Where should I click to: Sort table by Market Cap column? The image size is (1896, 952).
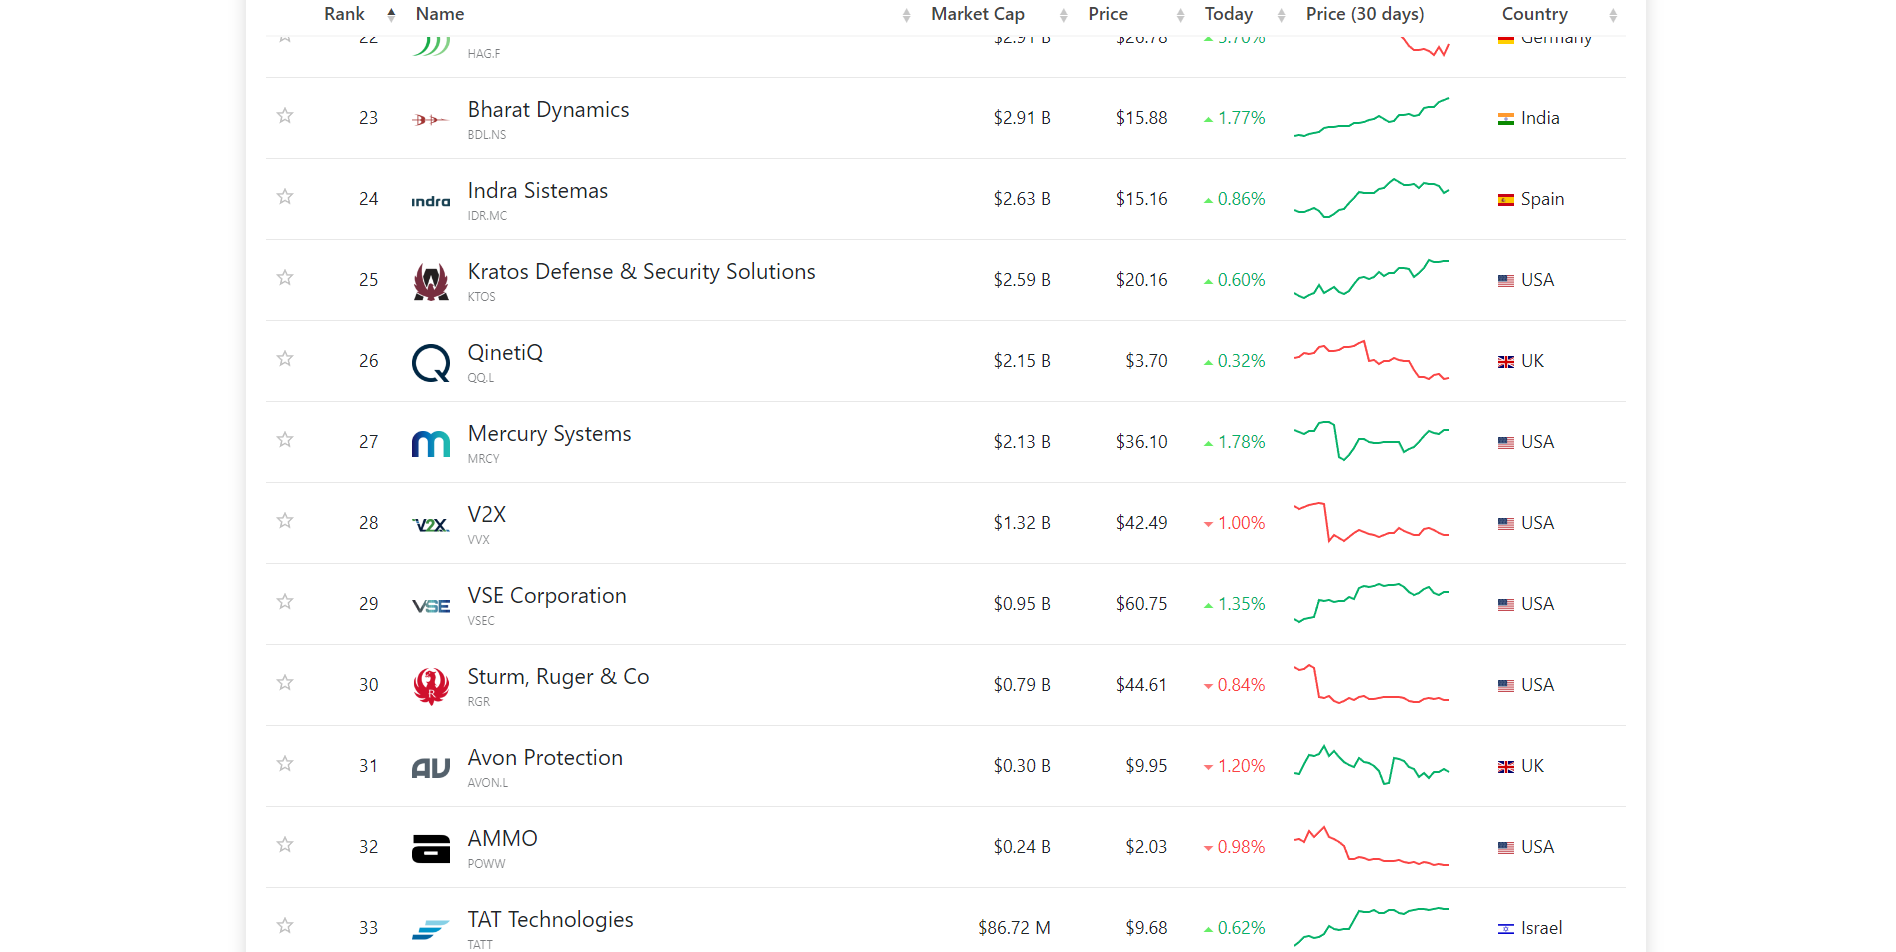[977, 14]
